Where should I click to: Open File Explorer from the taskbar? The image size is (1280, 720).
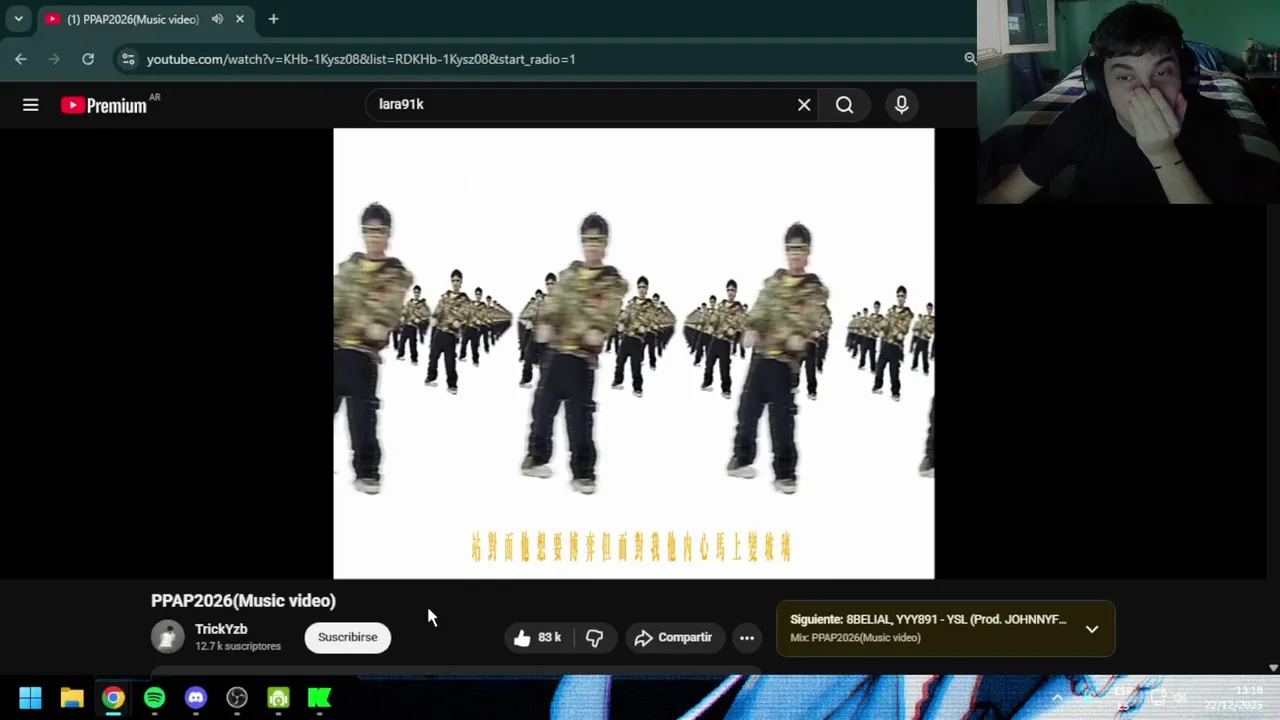(72, 698)
